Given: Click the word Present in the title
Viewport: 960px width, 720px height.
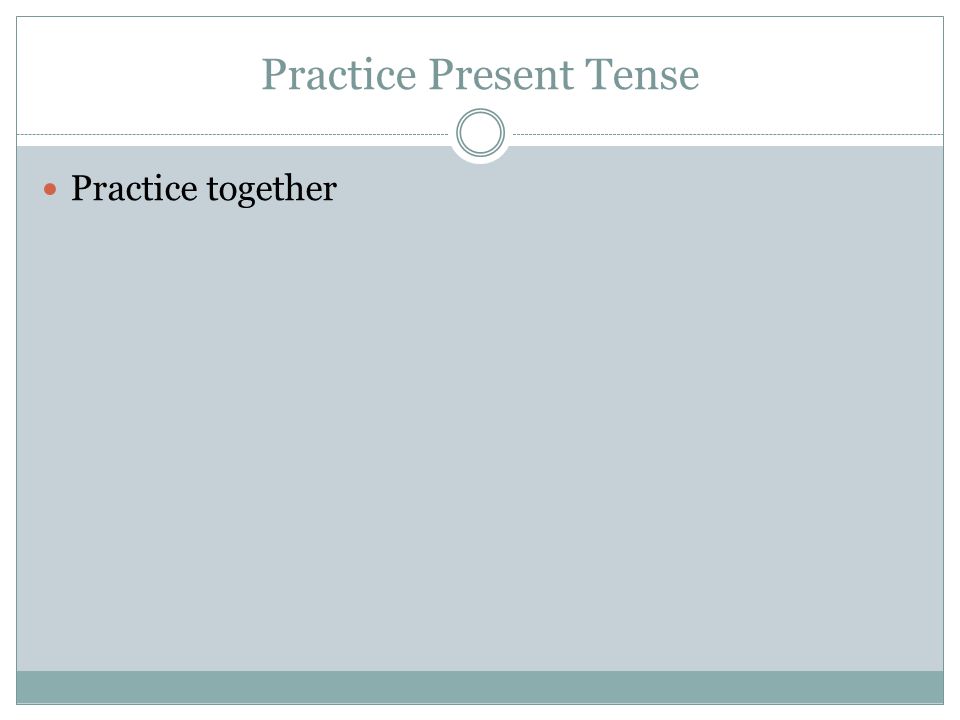Looking at the screenshot, I should (501, 75).
